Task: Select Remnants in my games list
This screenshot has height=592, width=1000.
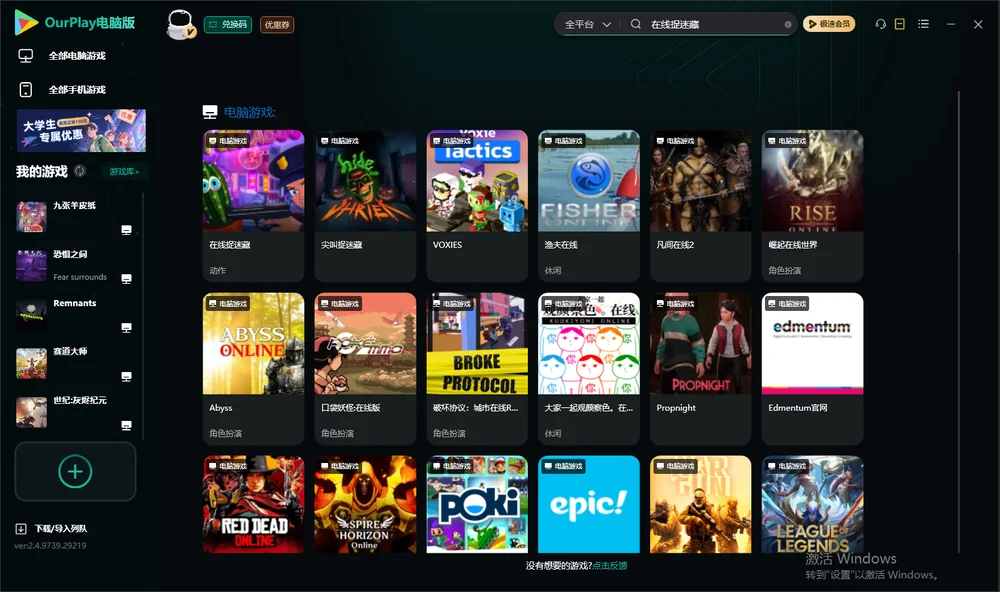Action: [74, 314]
